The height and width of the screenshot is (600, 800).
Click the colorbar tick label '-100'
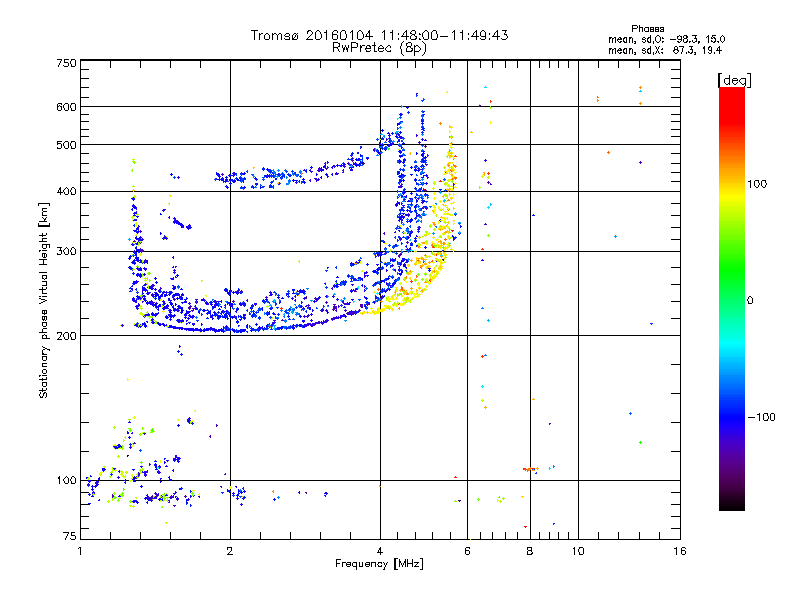coord(761,417)
